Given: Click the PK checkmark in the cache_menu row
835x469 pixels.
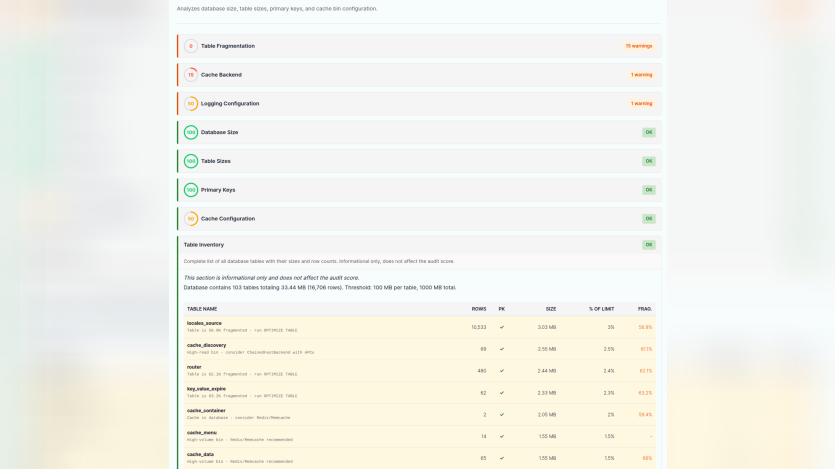Looking at the screenshot, I should pyautogui.click(x=502, y=437).
